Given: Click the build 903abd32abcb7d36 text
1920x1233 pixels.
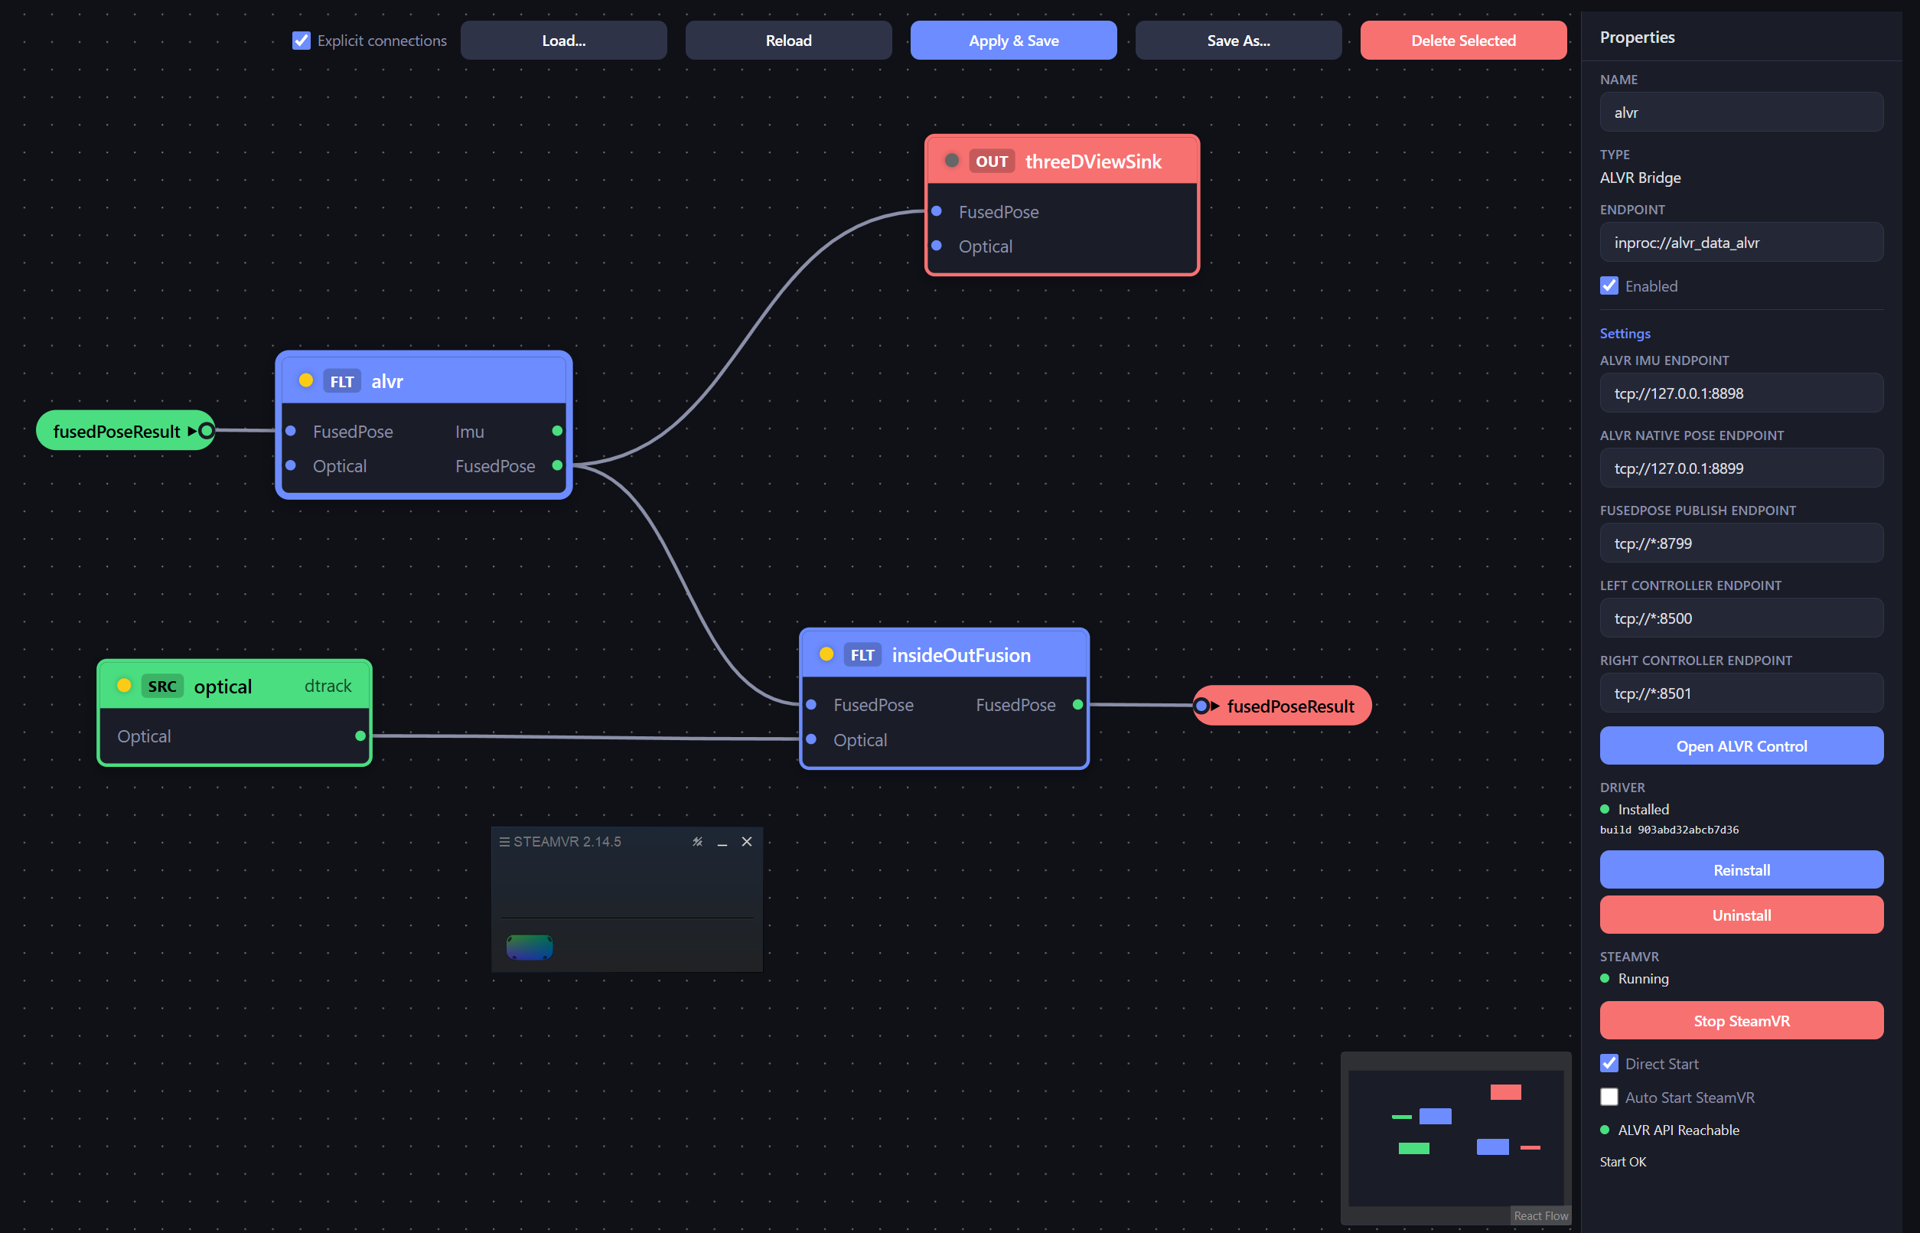Looking at the screenshot, I should point(1669,830).
